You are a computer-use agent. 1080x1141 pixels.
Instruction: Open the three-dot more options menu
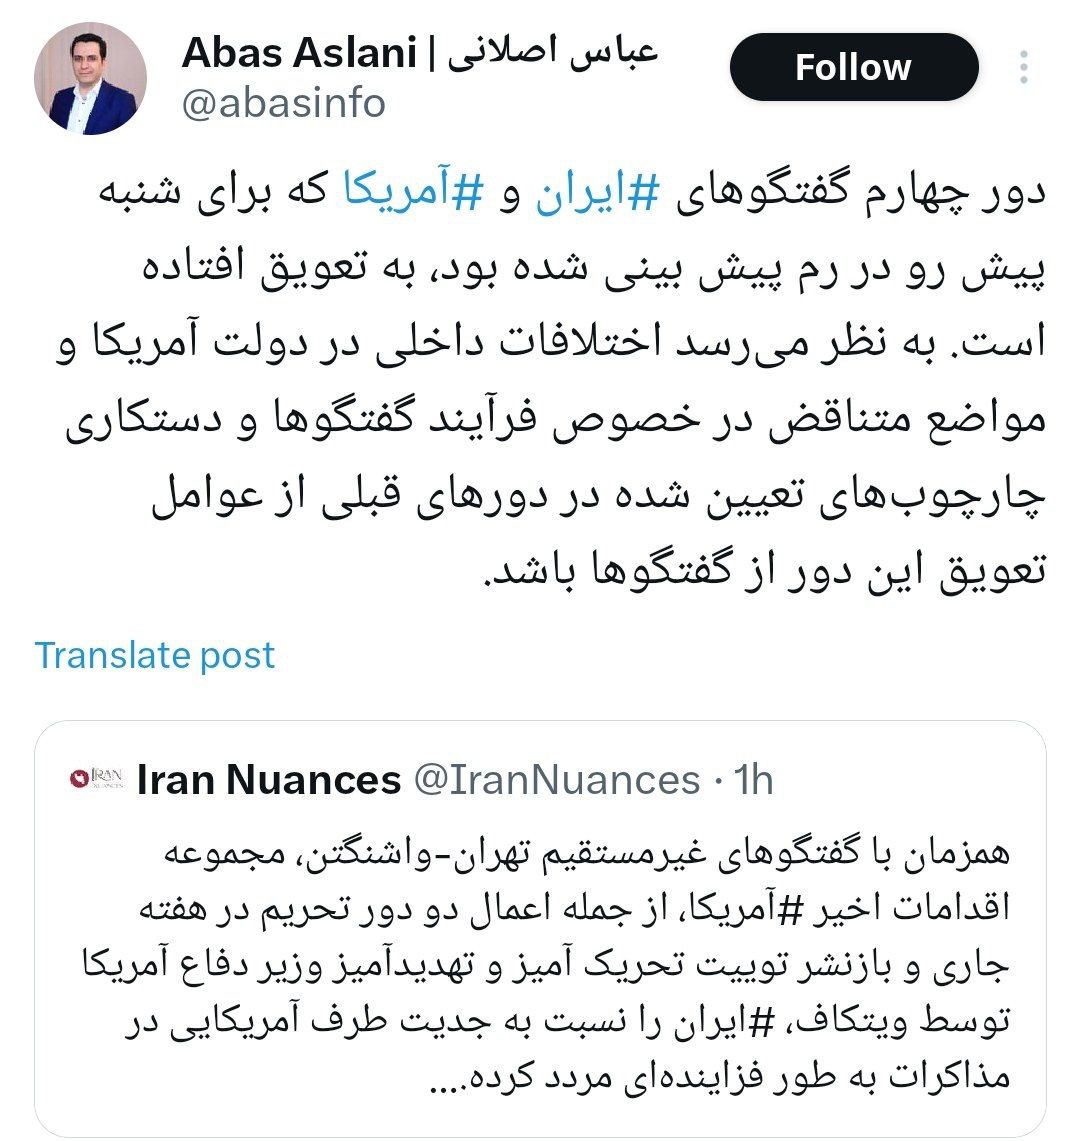pyautogui.click(x=1023, y=67)
